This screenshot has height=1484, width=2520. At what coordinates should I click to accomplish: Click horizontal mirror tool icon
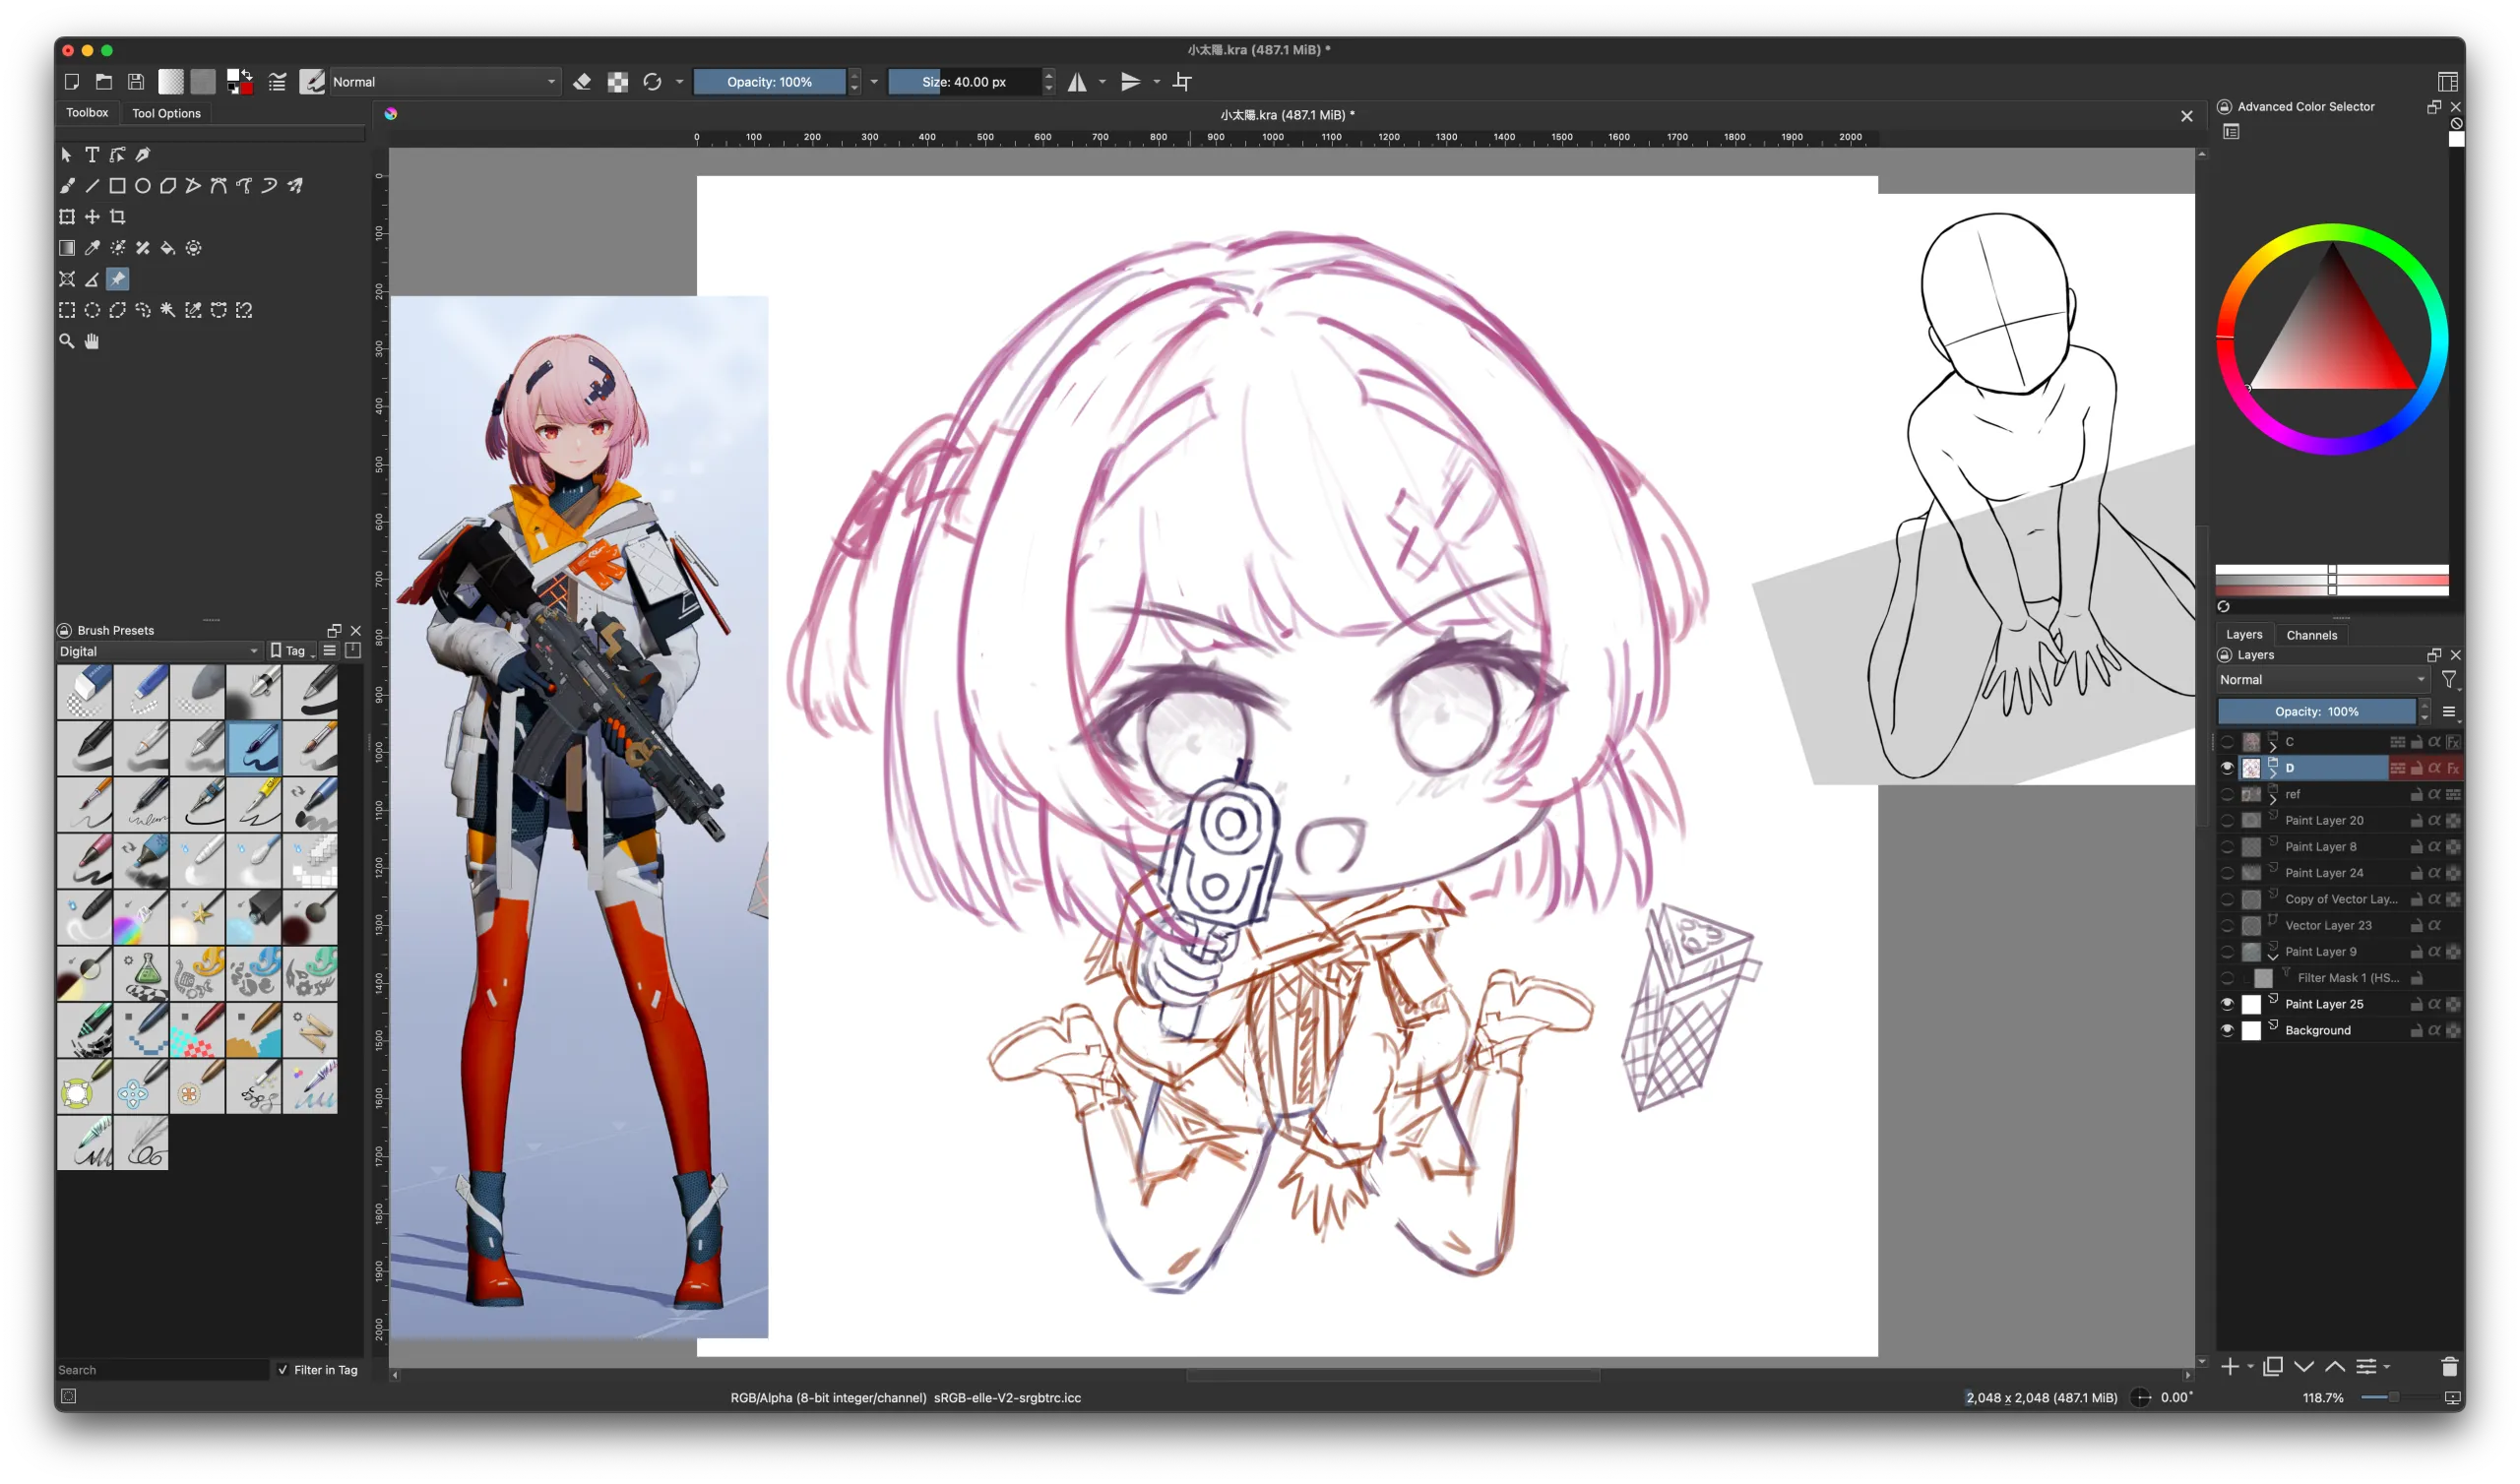pos(1077,82)
